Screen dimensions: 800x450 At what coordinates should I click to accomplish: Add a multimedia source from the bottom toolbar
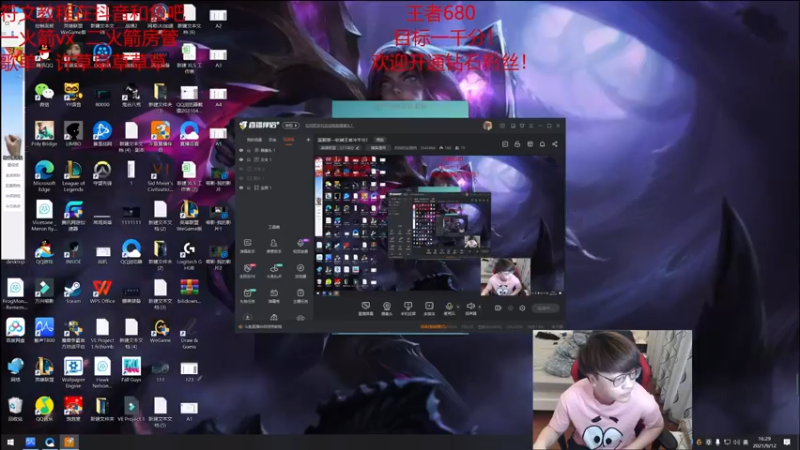[429, 308]
